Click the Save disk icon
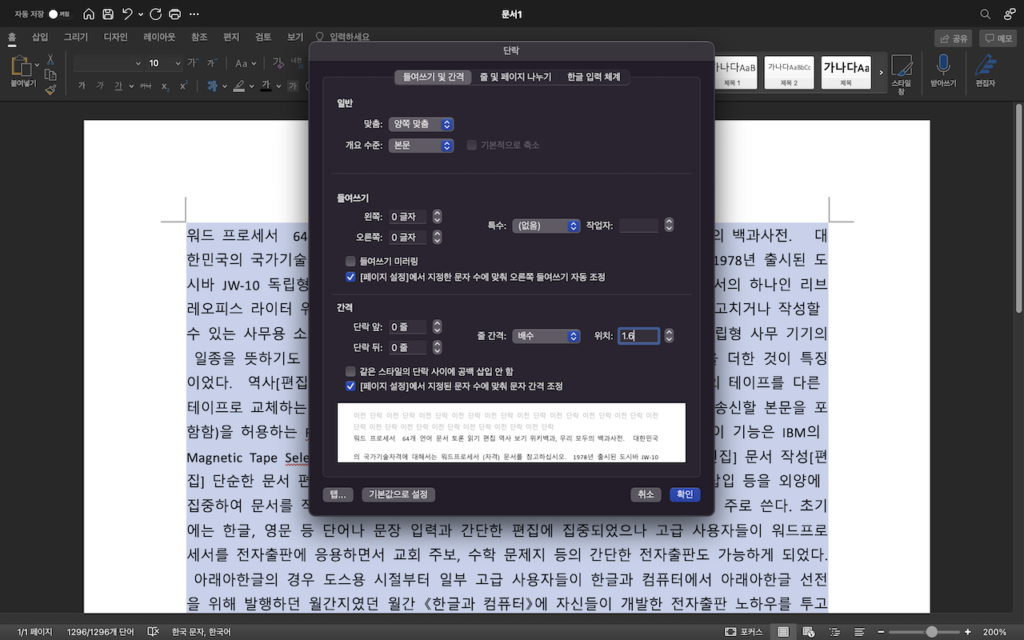 pos(108,14)
